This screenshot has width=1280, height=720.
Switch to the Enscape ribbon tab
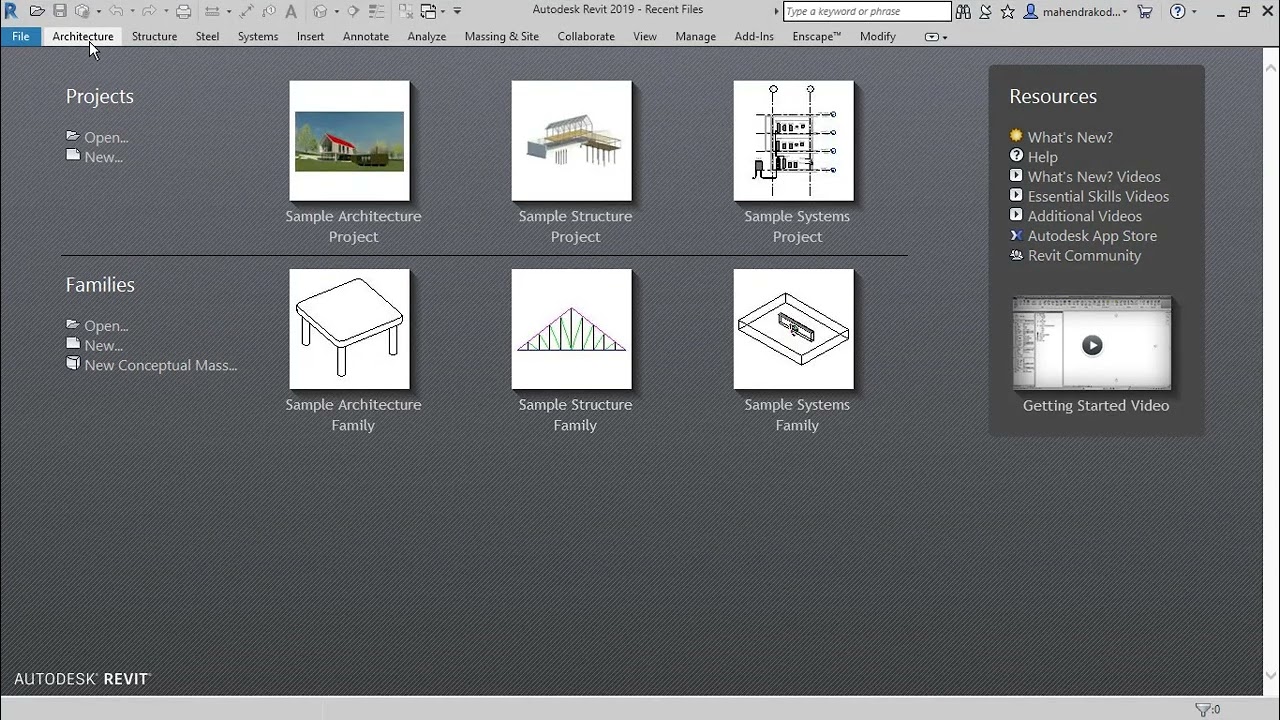(816, 36)
